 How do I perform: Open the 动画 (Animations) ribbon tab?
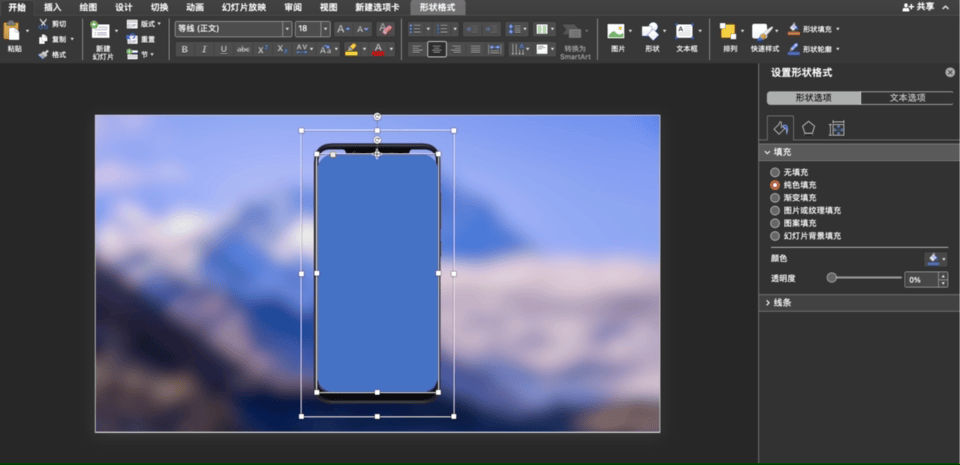[194, 7]
